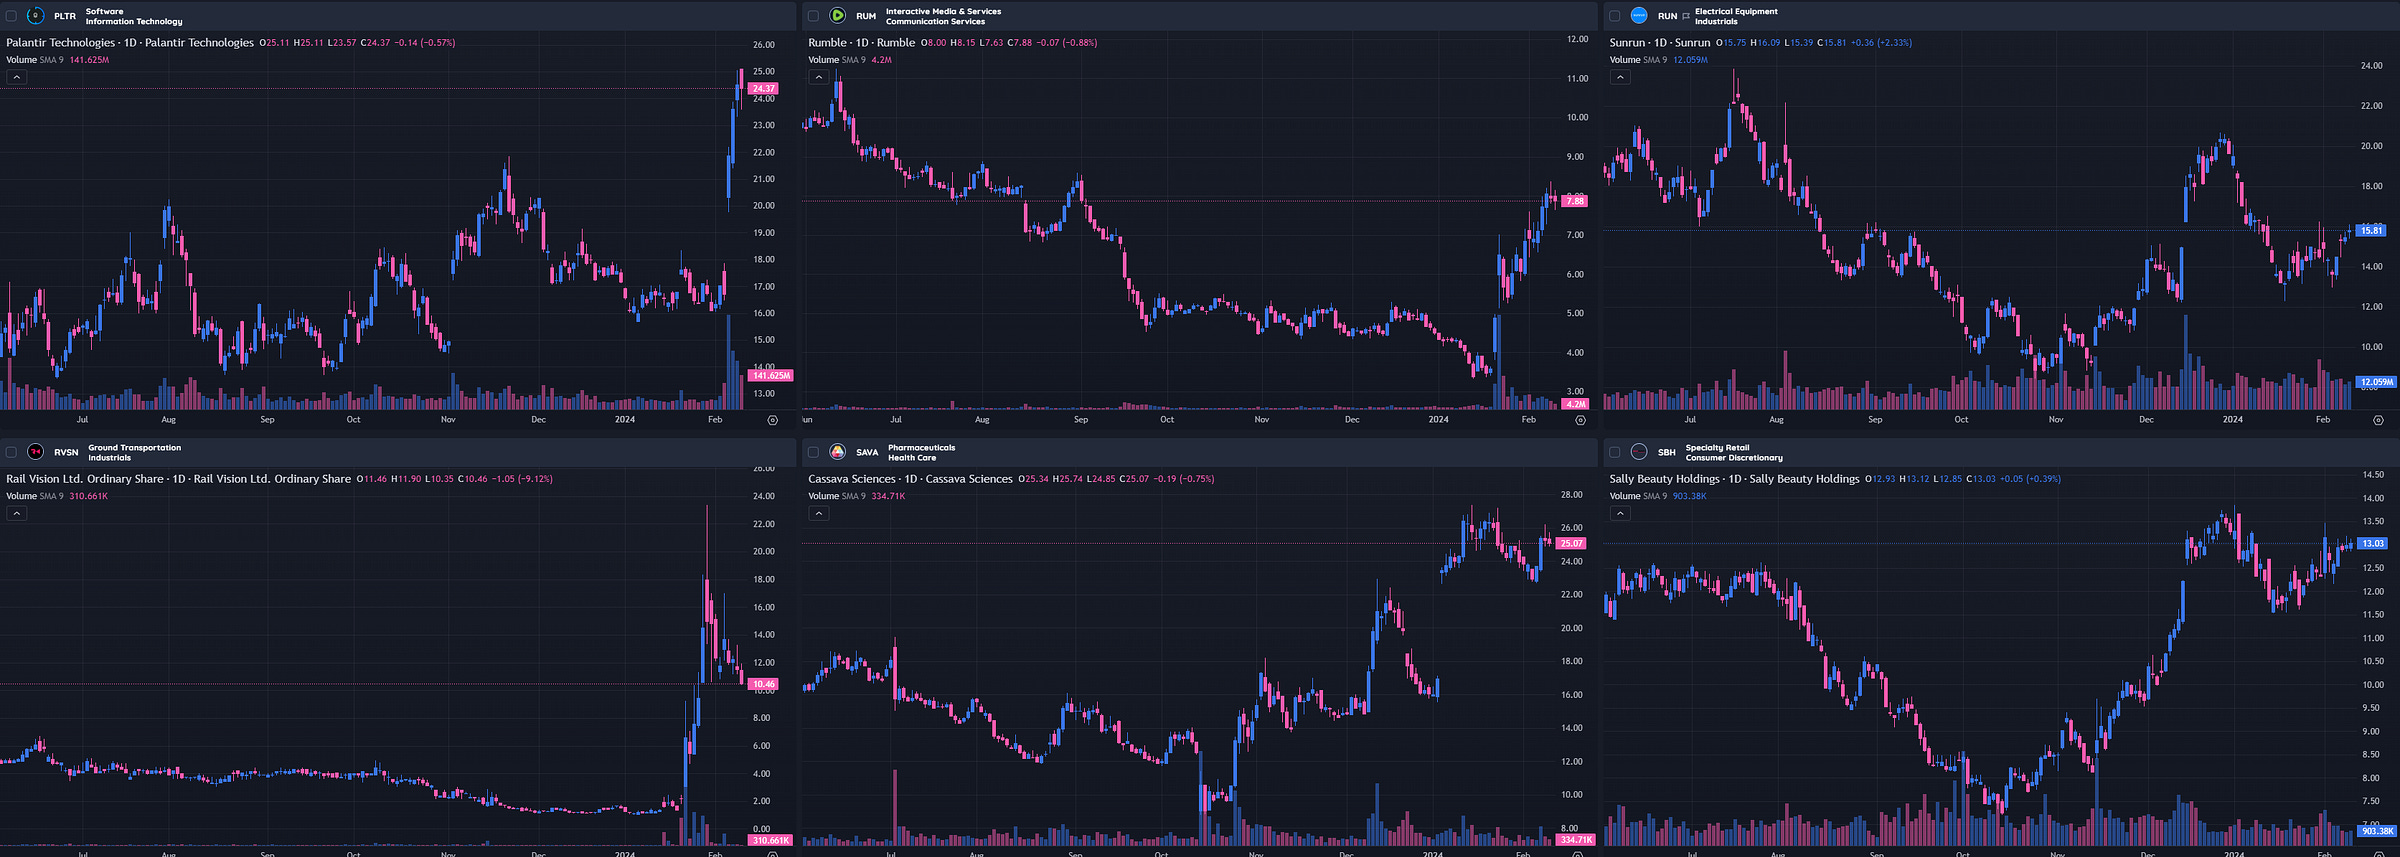The height and width of the screenshot is (857, 2400).
Task: Click the 13.03 price label on Sally Beauty axis
Action: (x=2373, y=544)
